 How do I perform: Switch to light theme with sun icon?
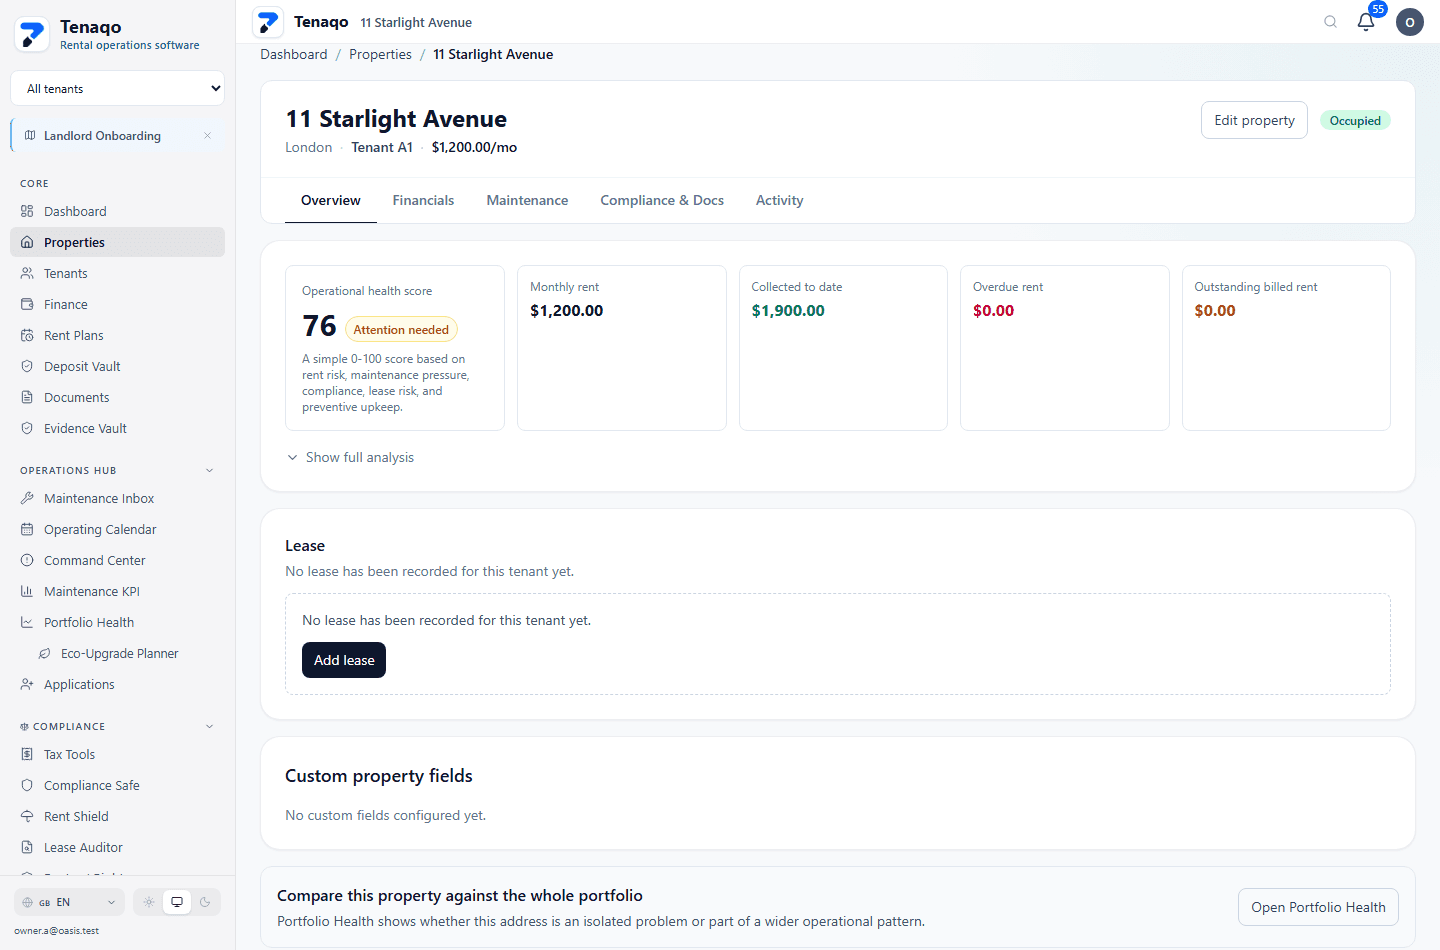(x=149, y=902)
